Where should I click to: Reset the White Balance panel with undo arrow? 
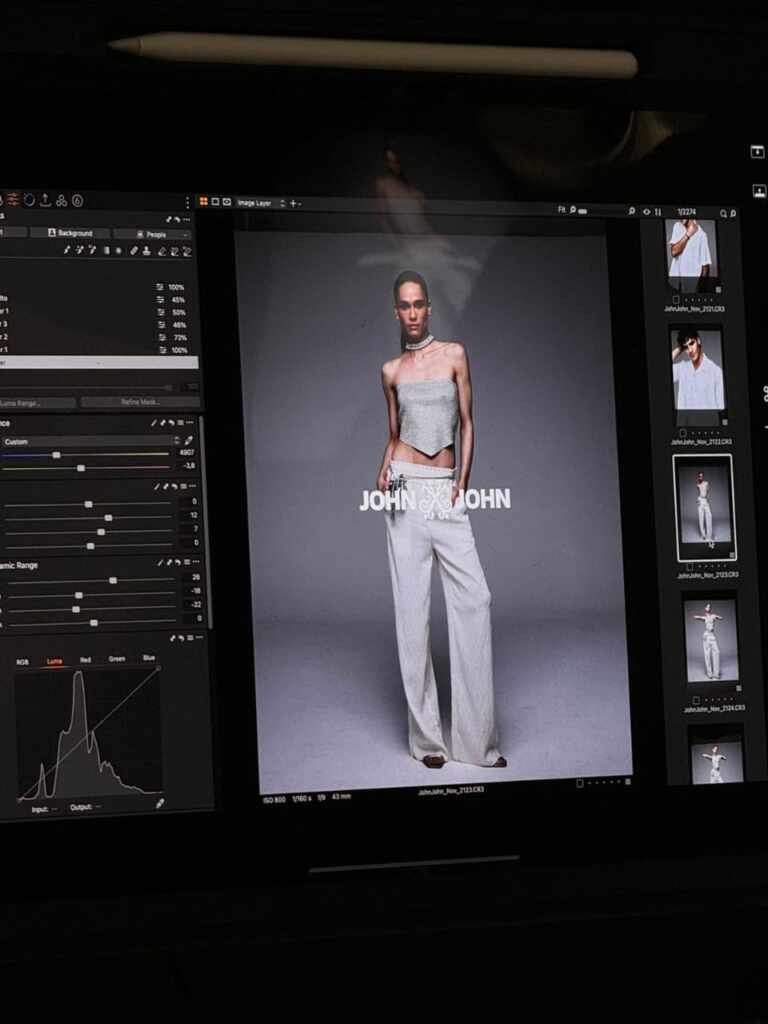pyautogui.click(x=171, y=423)
